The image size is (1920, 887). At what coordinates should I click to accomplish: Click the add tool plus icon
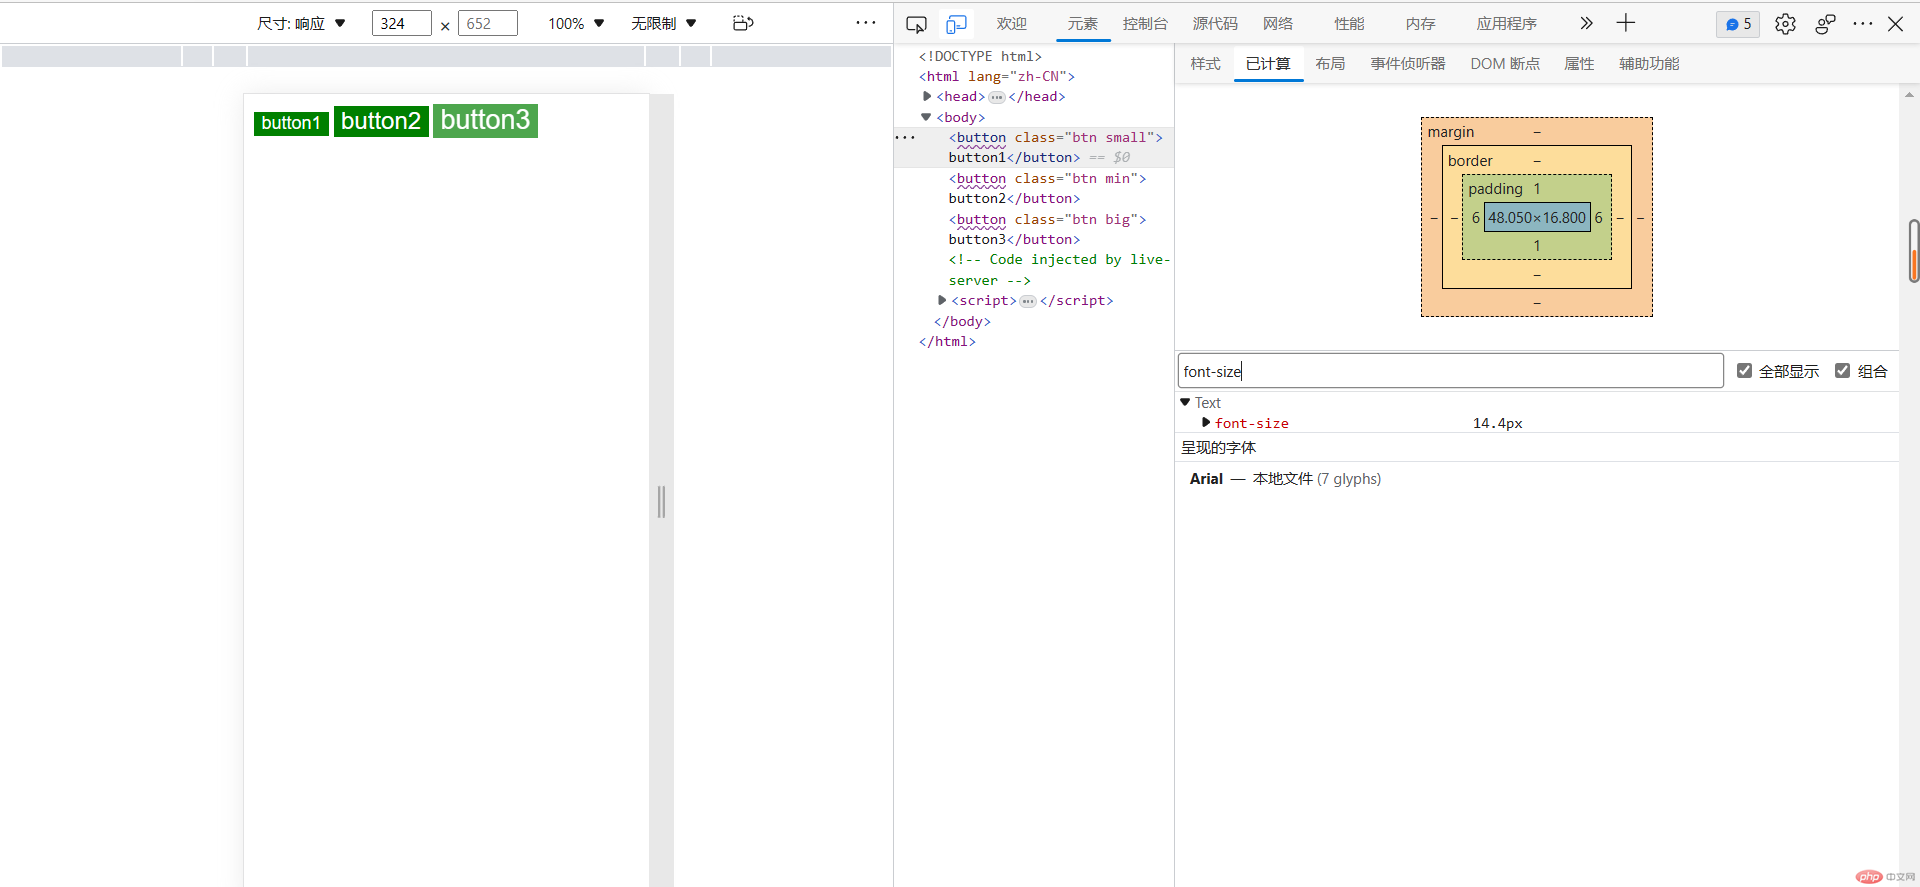click(x=1626, y=23)
